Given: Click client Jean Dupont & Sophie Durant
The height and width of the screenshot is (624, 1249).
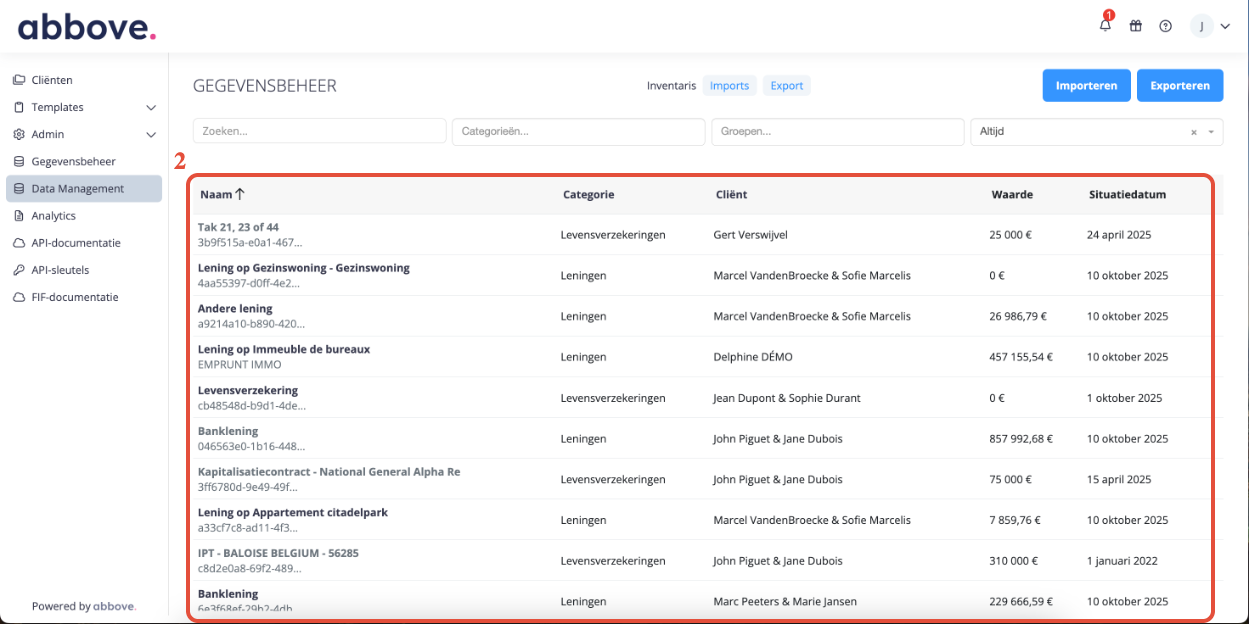Looking at the screenshot, I should click(x=787, y=398).
